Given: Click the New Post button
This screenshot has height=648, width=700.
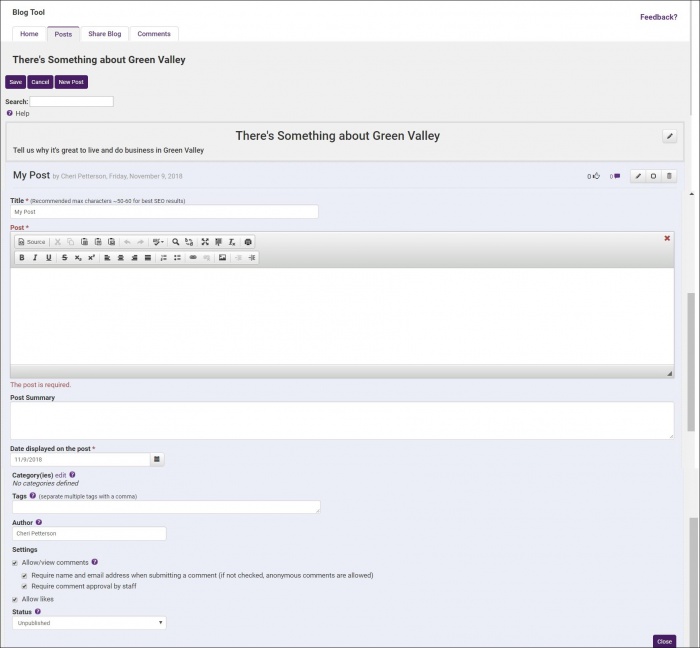Looking at the screenshot, I should click(71, 82).
